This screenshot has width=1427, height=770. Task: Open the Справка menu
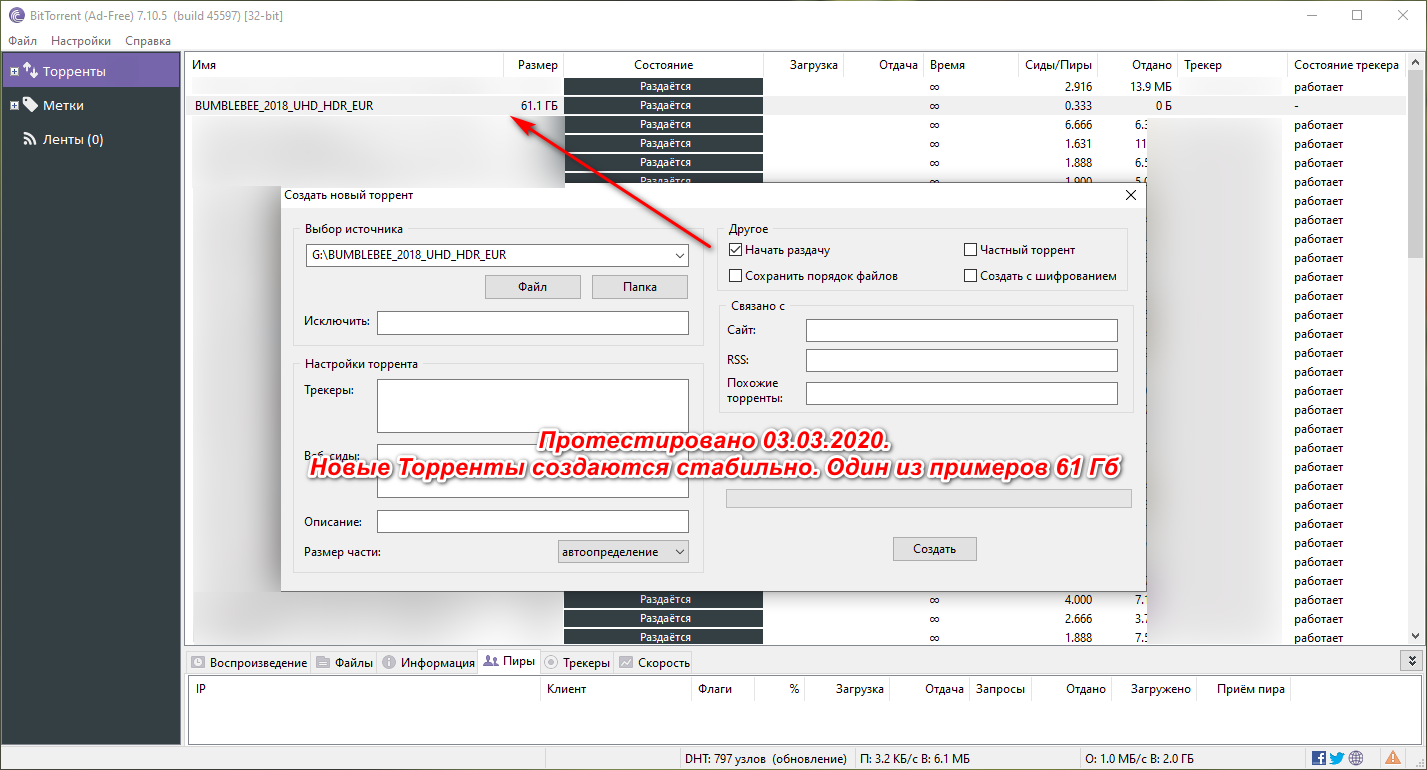point(148,41)
